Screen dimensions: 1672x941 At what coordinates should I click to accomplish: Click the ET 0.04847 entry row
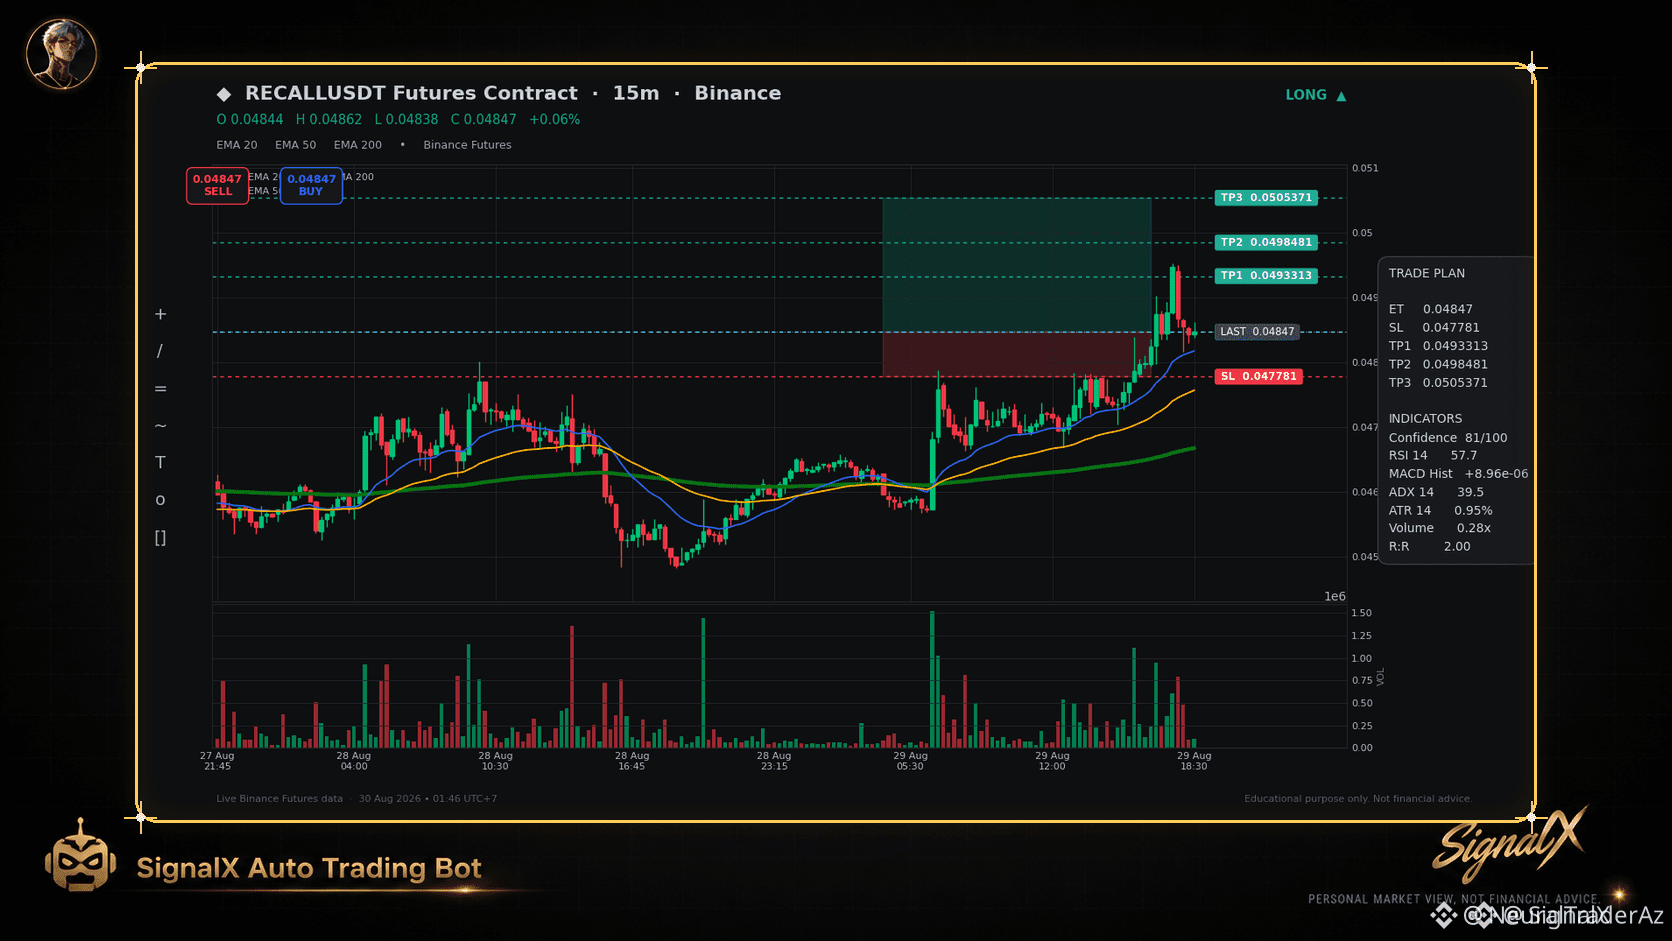tap(1430, 309)
